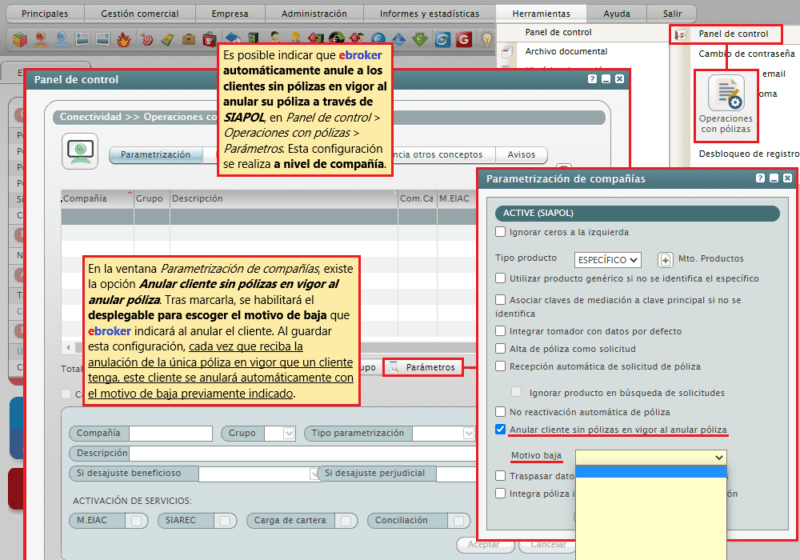Toggle the Carga de cartera checkbox

[x=346, y=521]
